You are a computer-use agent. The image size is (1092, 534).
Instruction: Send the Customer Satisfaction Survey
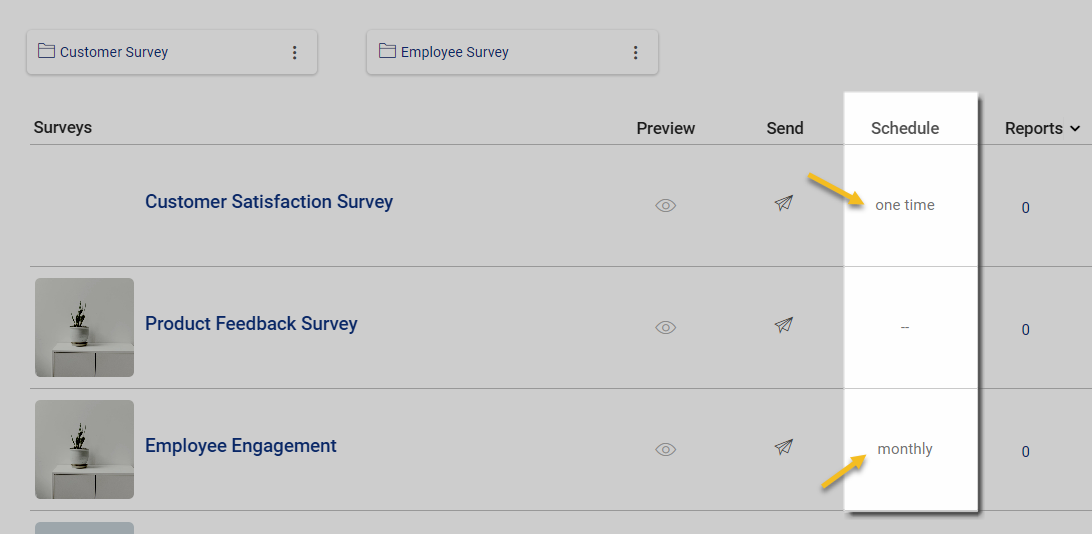(784, 203)
